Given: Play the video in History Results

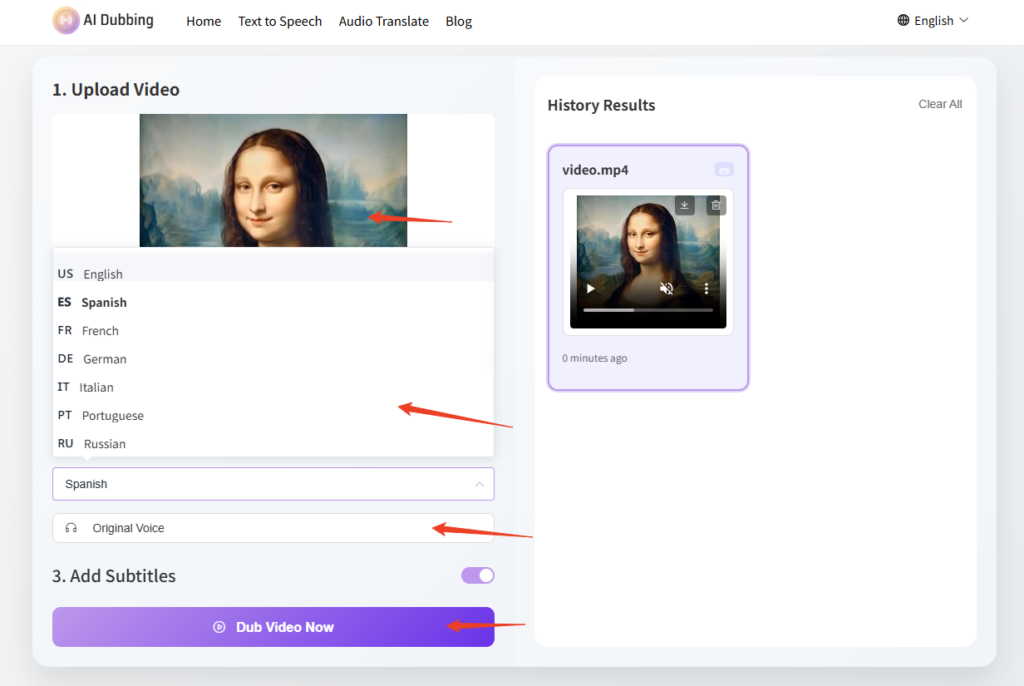Looking at the screenshot, I should [591, 289].
